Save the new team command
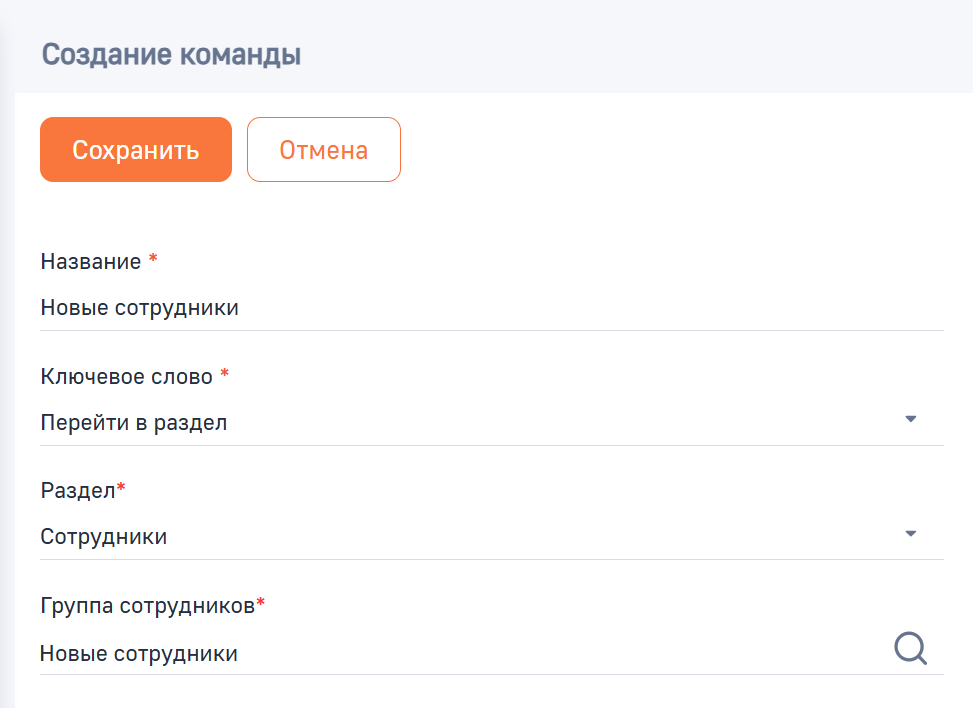Screen dimensions: 973x708 (x=135, y=149)
